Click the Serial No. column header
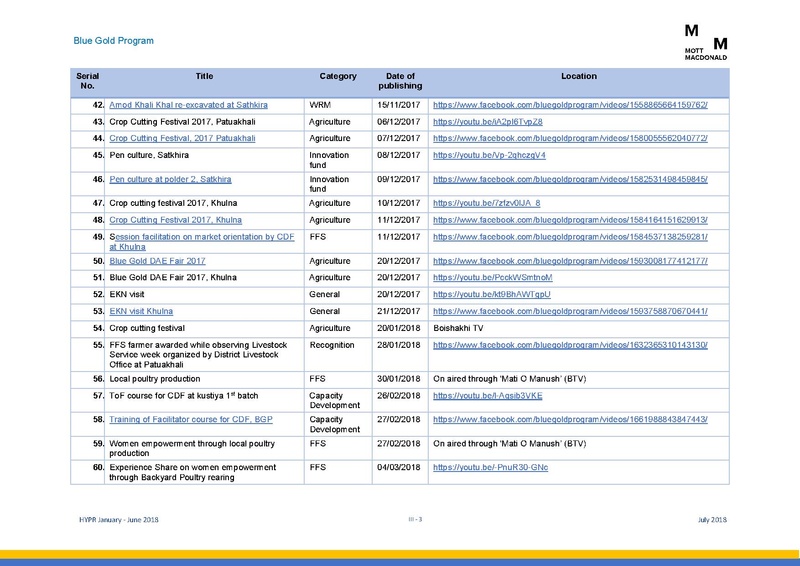Screen dimensions: 800x566 coord(88,81)
